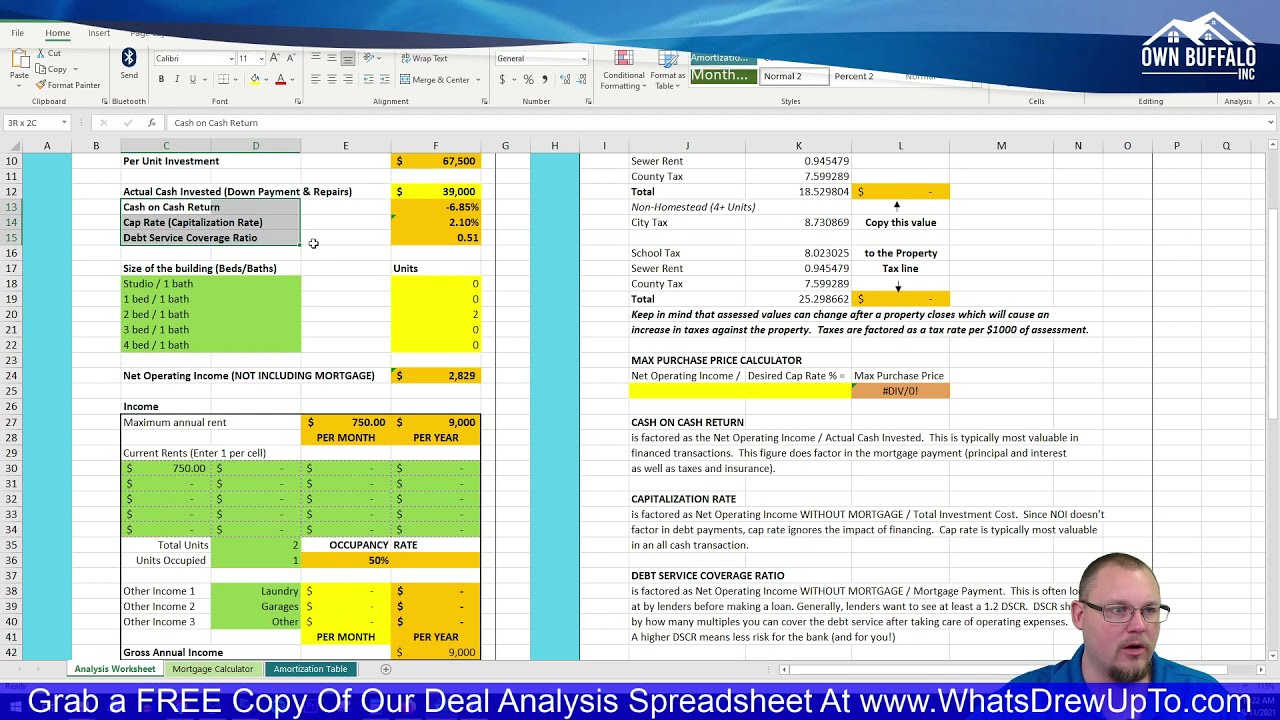Screen dimensions: 1280x720
Task: Click the Bluetooth Send icon
Action: 129,58
